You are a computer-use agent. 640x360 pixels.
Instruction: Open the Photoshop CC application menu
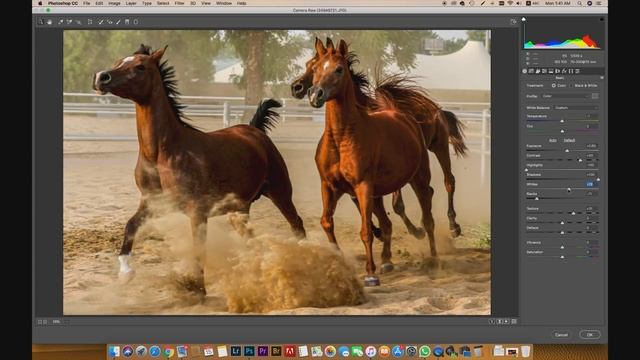pos(63,3)
